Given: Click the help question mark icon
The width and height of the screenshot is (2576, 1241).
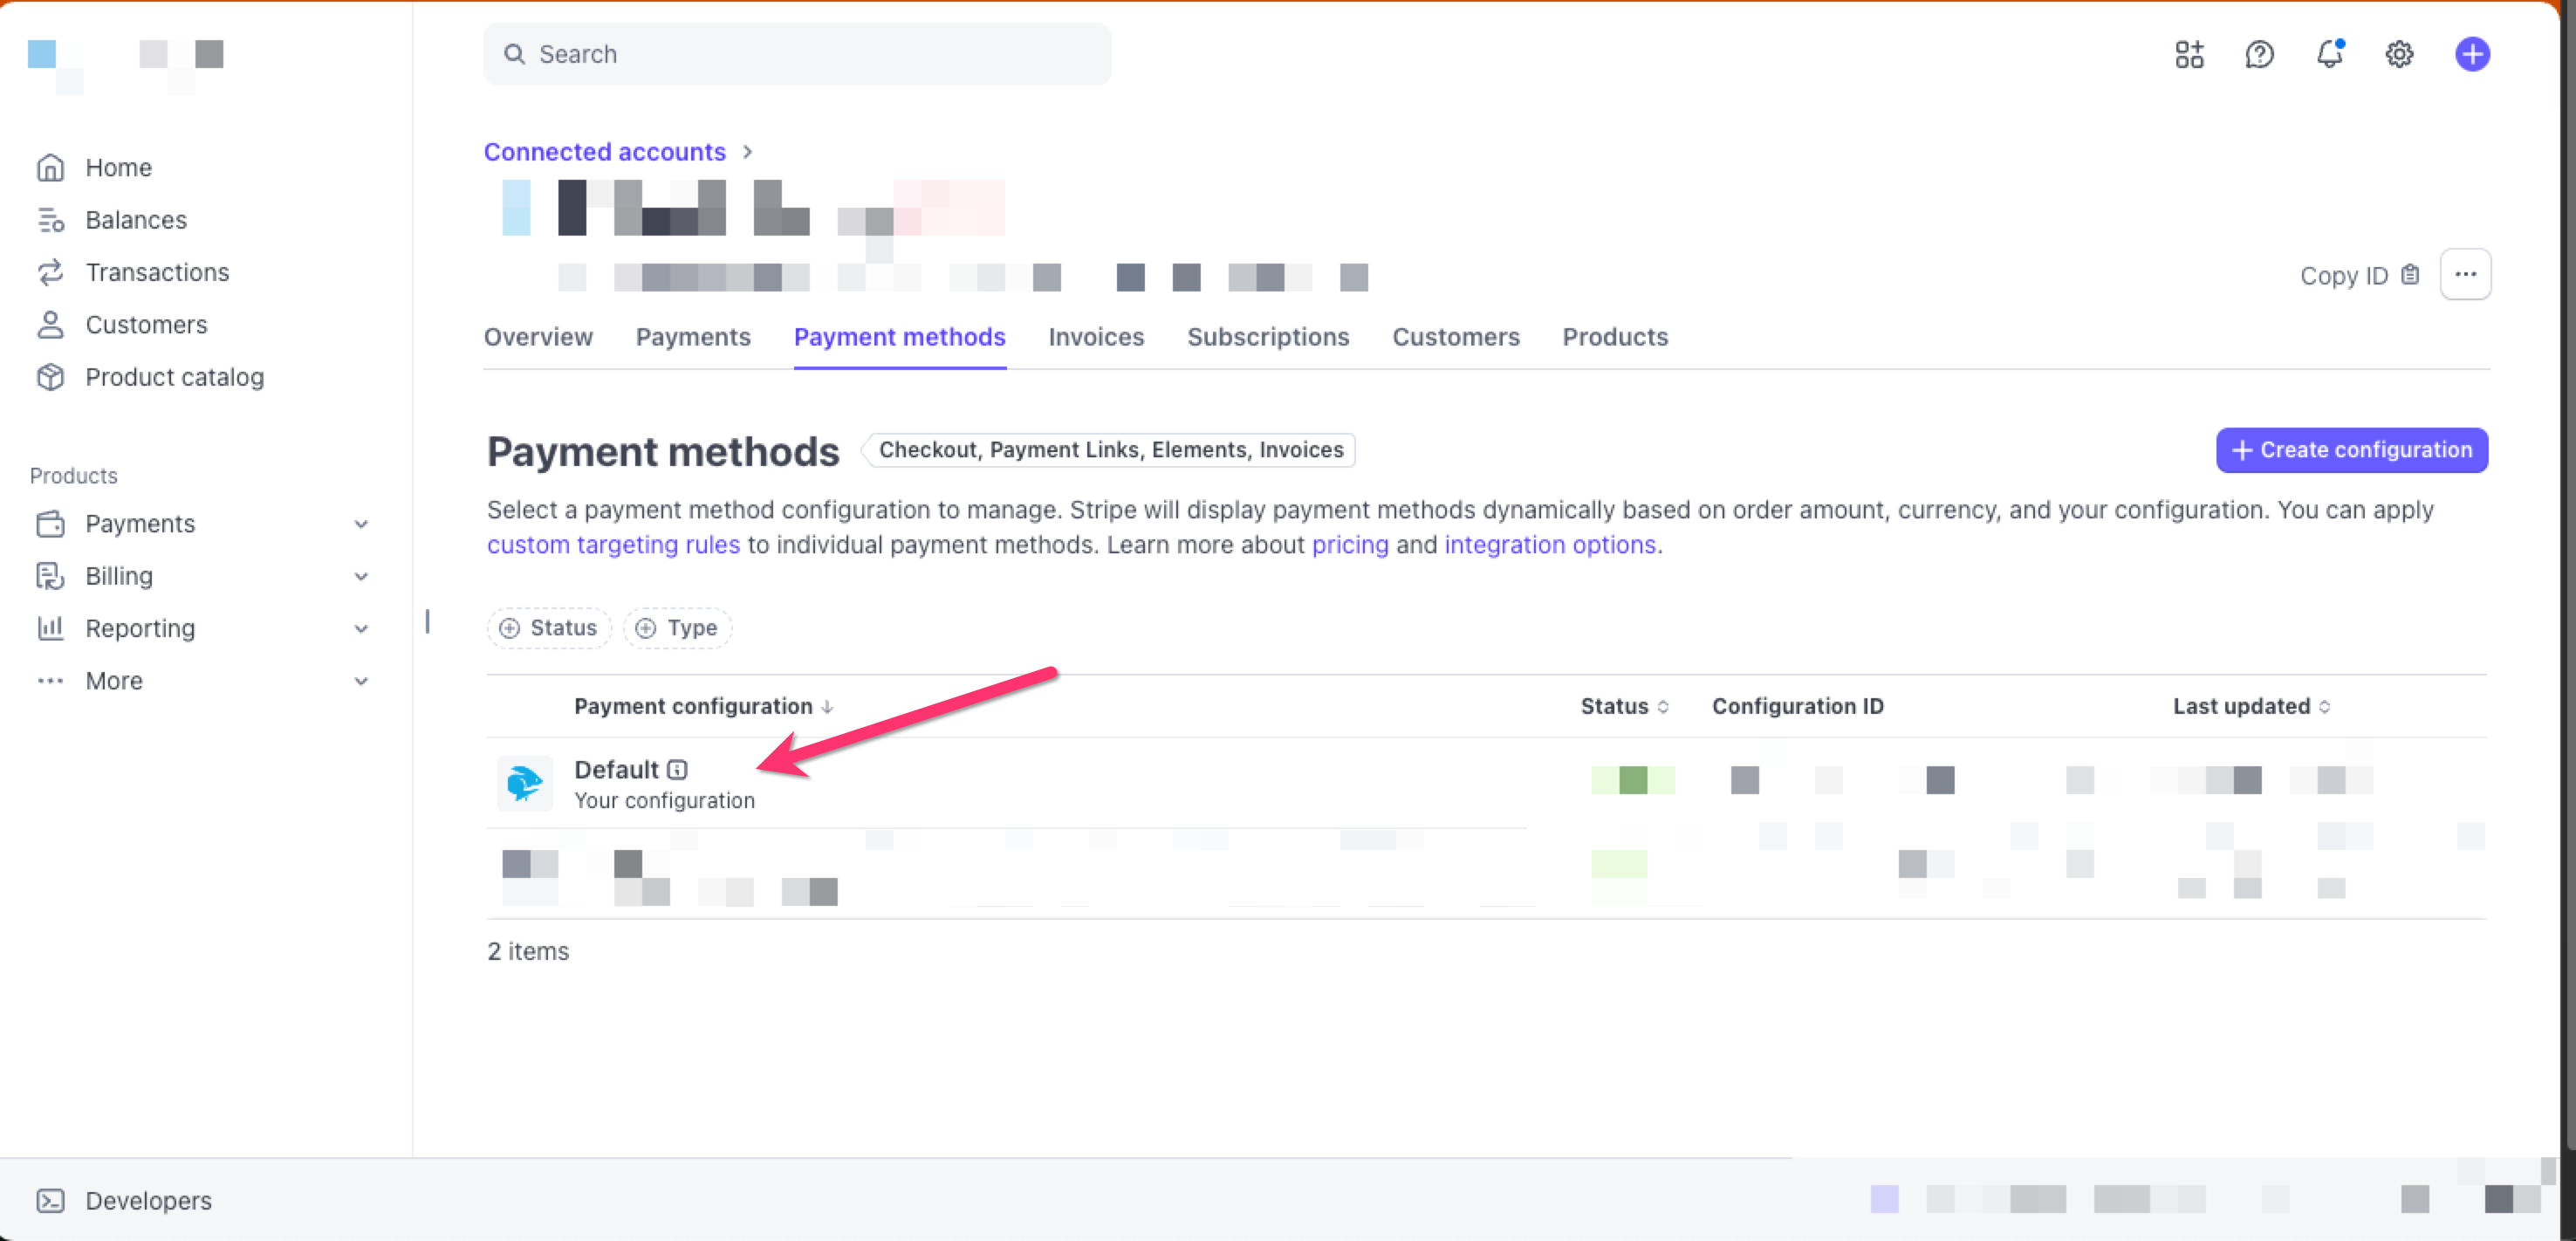Looking at the screenshot, I should [x=2259, y=54].
